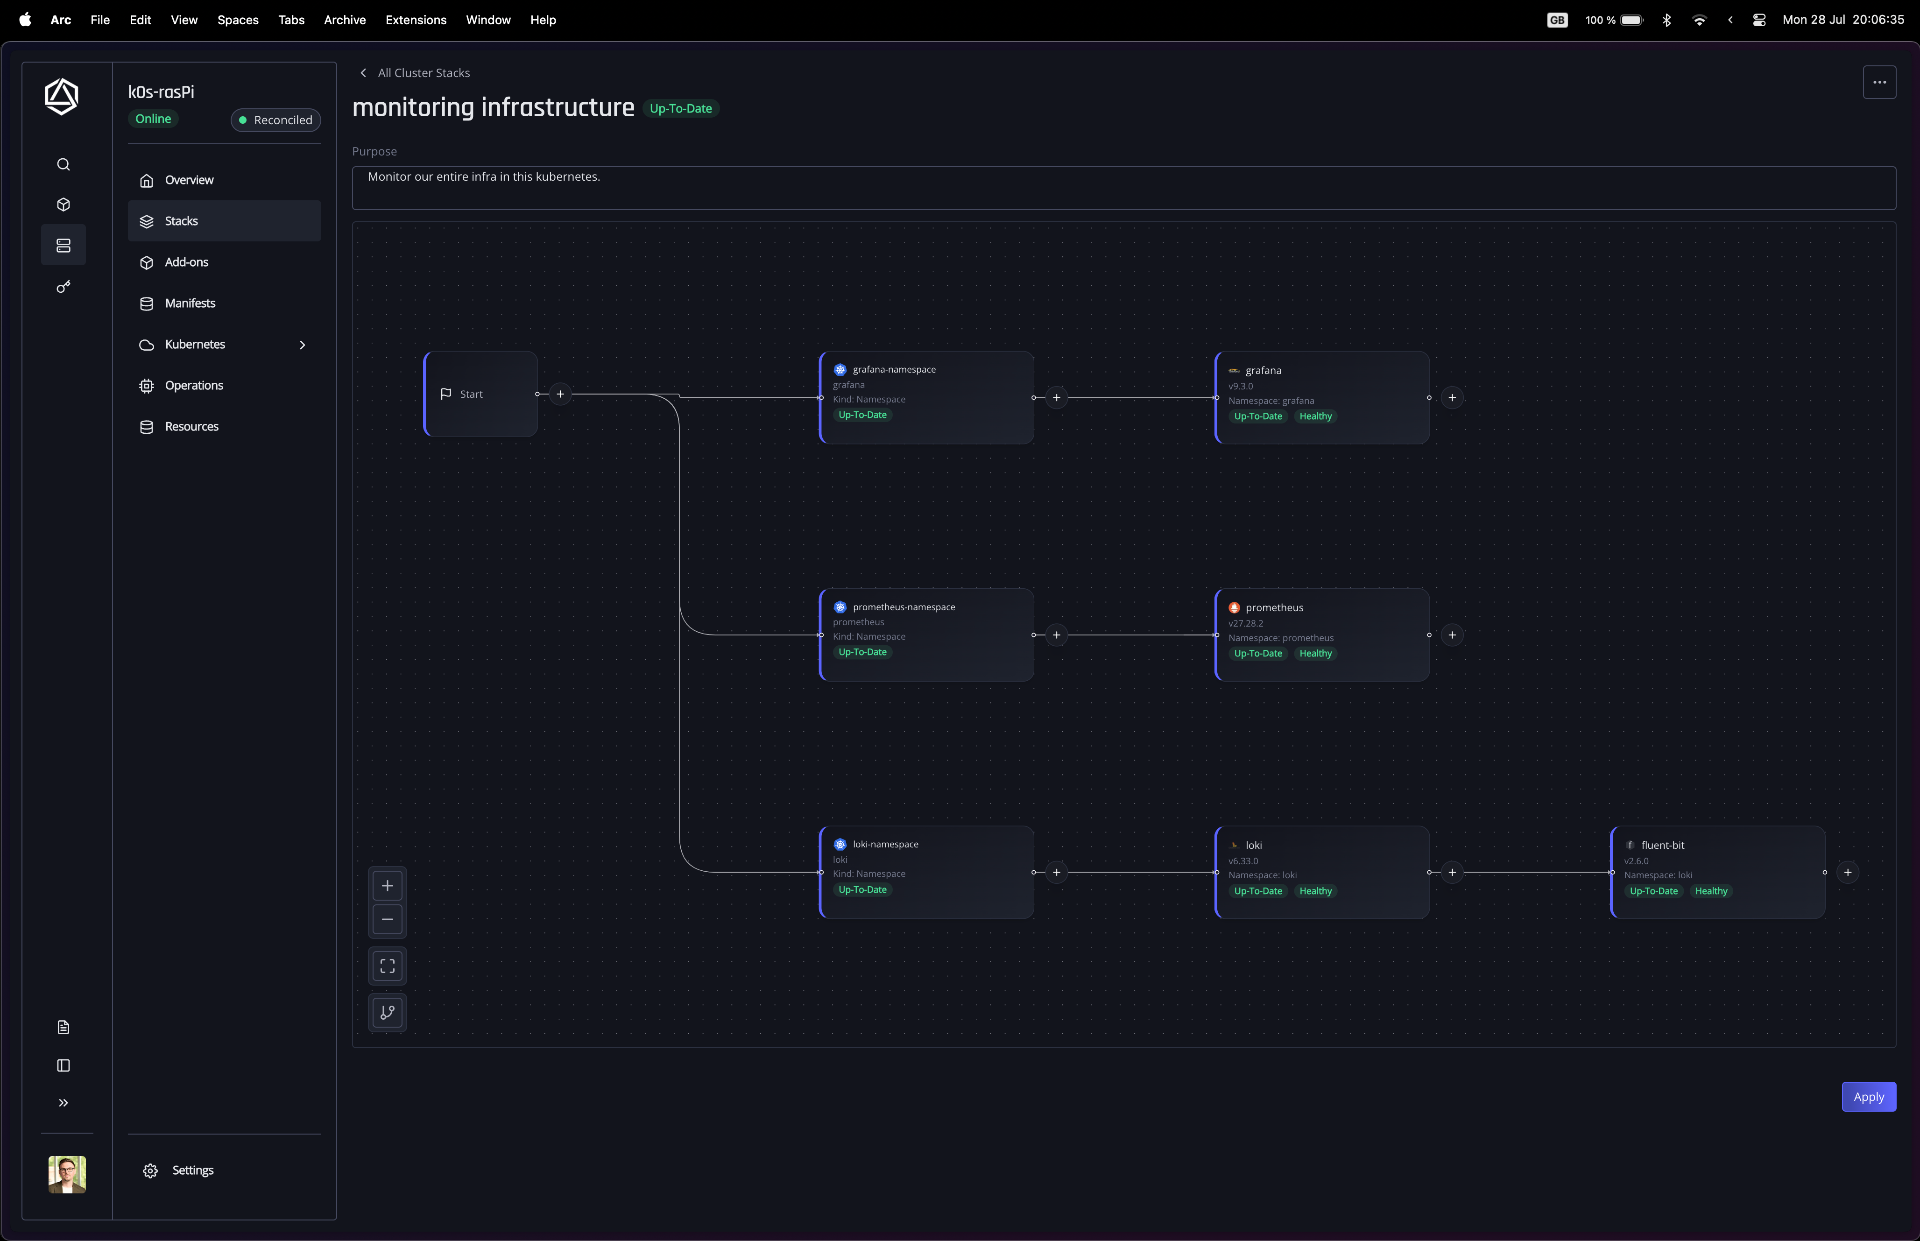This screenshot has height=1241, width=1920.
Task: Click the Healthy badge on prometheus node
Action: [x=1315, y=654]
